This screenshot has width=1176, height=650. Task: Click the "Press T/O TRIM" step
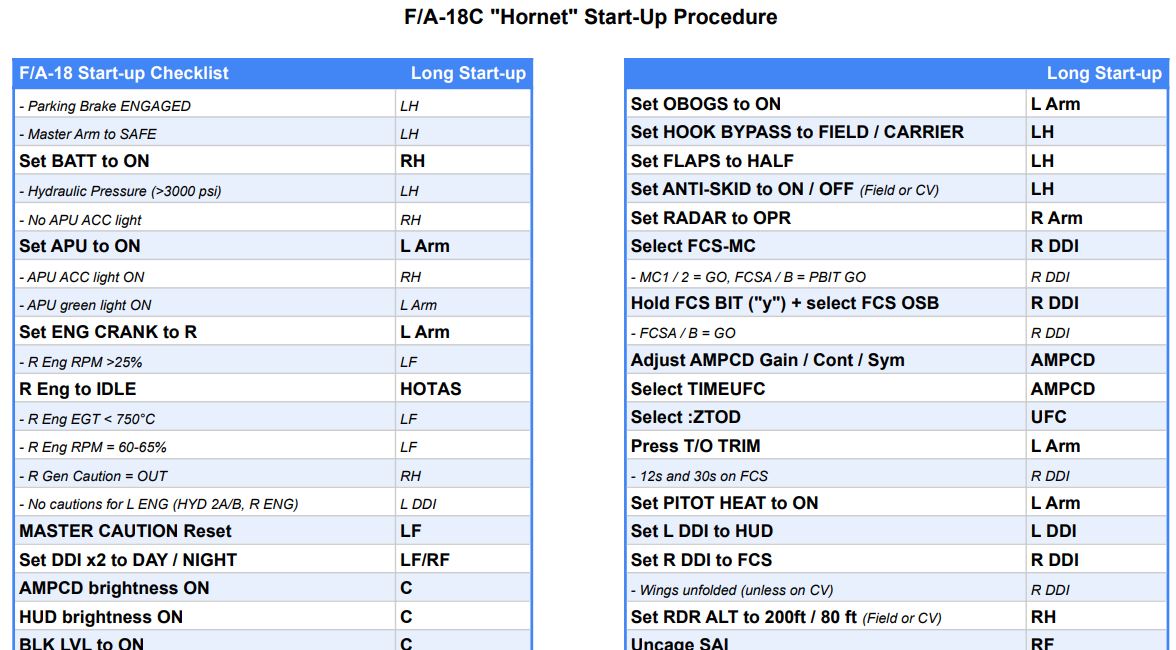[x=695, y=446]
